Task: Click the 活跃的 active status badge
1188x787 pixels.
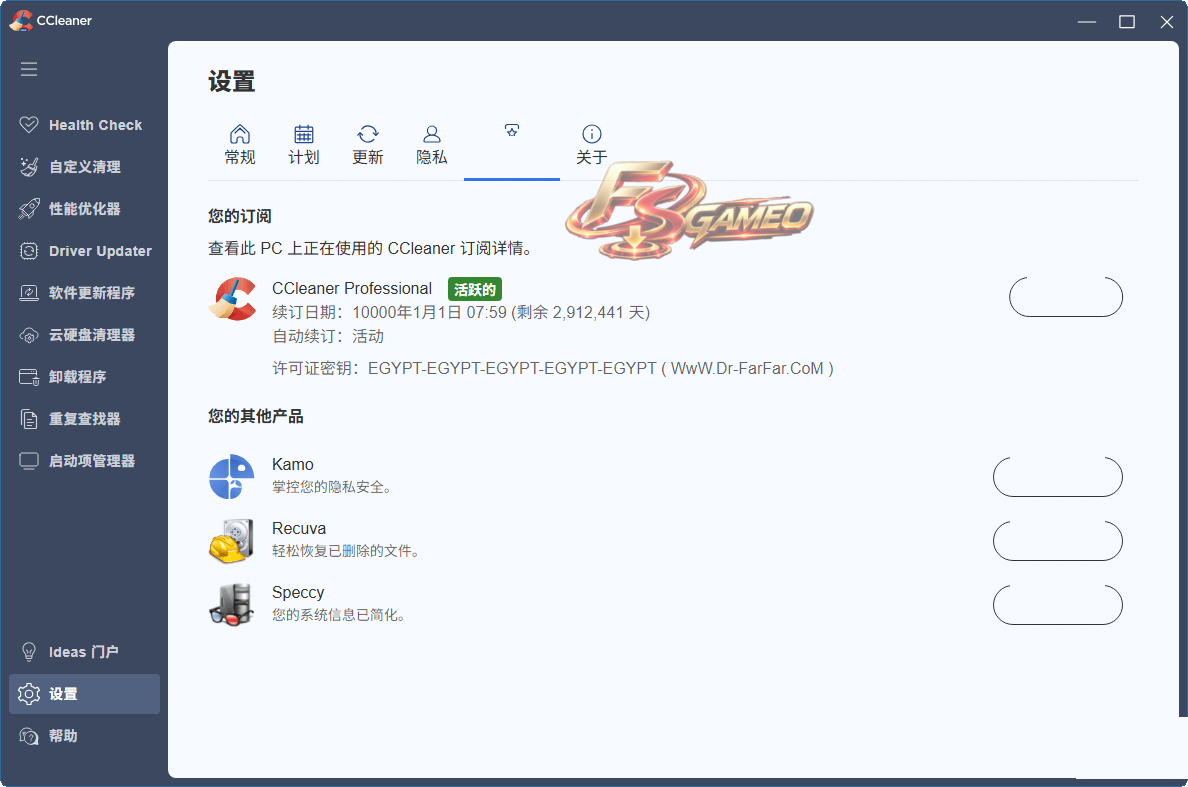Action: tap(475, 289)
